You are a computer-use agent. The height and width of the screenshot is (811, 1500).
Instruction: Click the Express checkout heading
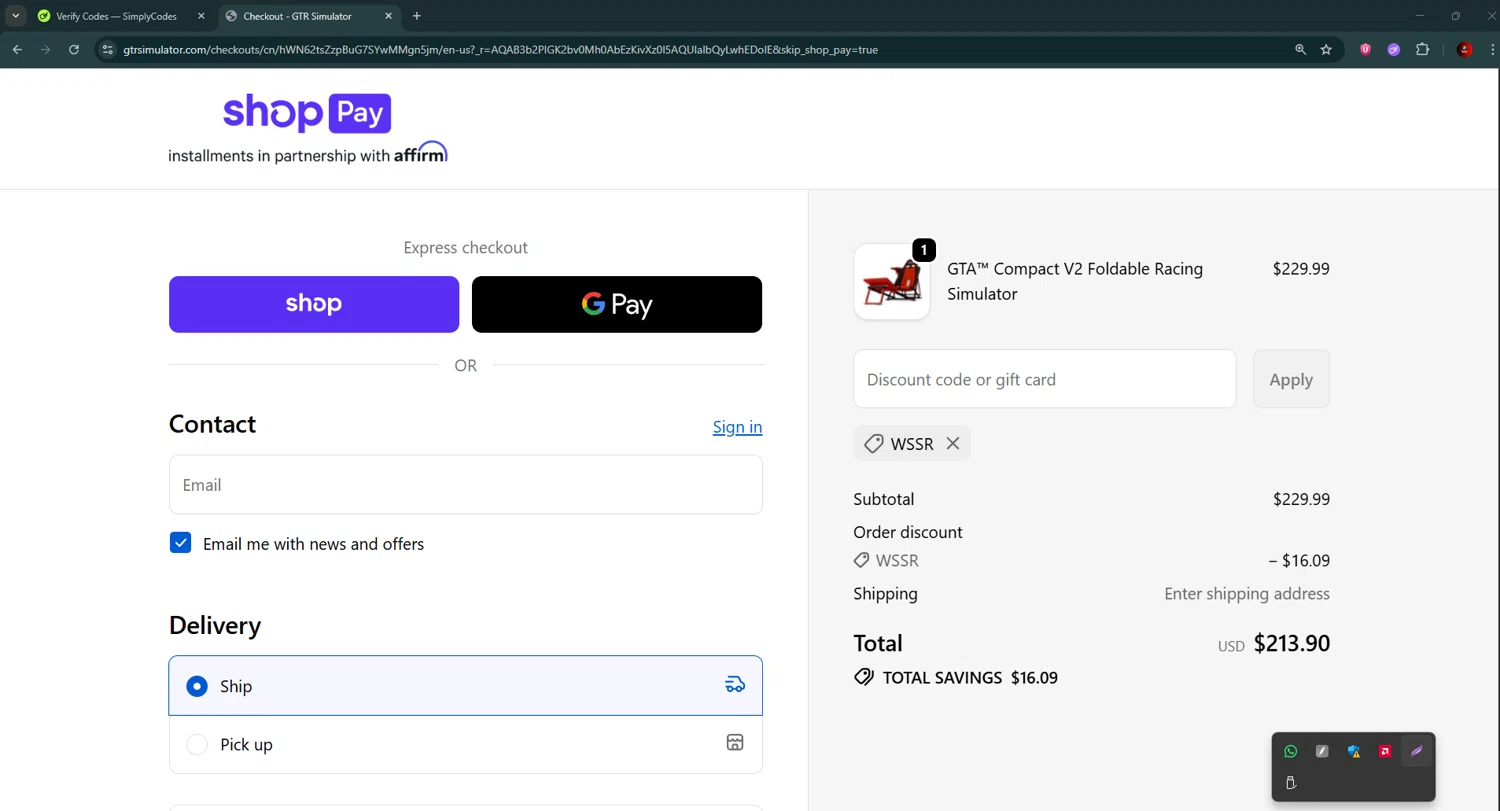tap(466, 247)
